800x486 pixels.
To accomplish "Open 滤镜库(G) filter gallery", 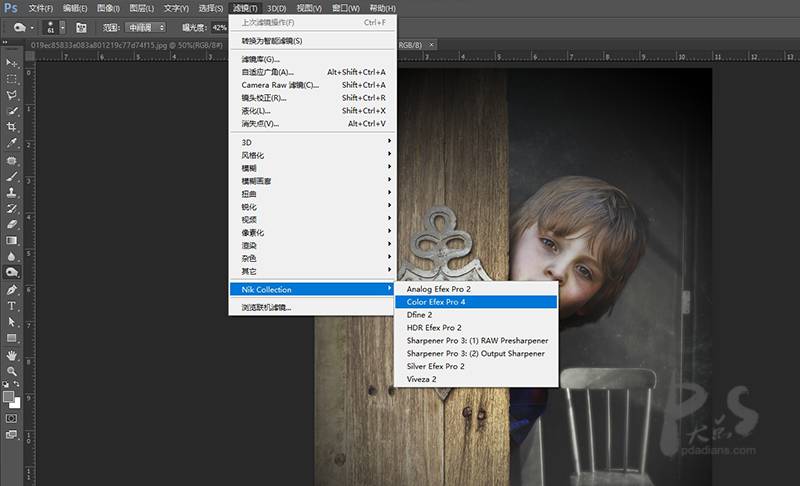I will pos(312,59).
